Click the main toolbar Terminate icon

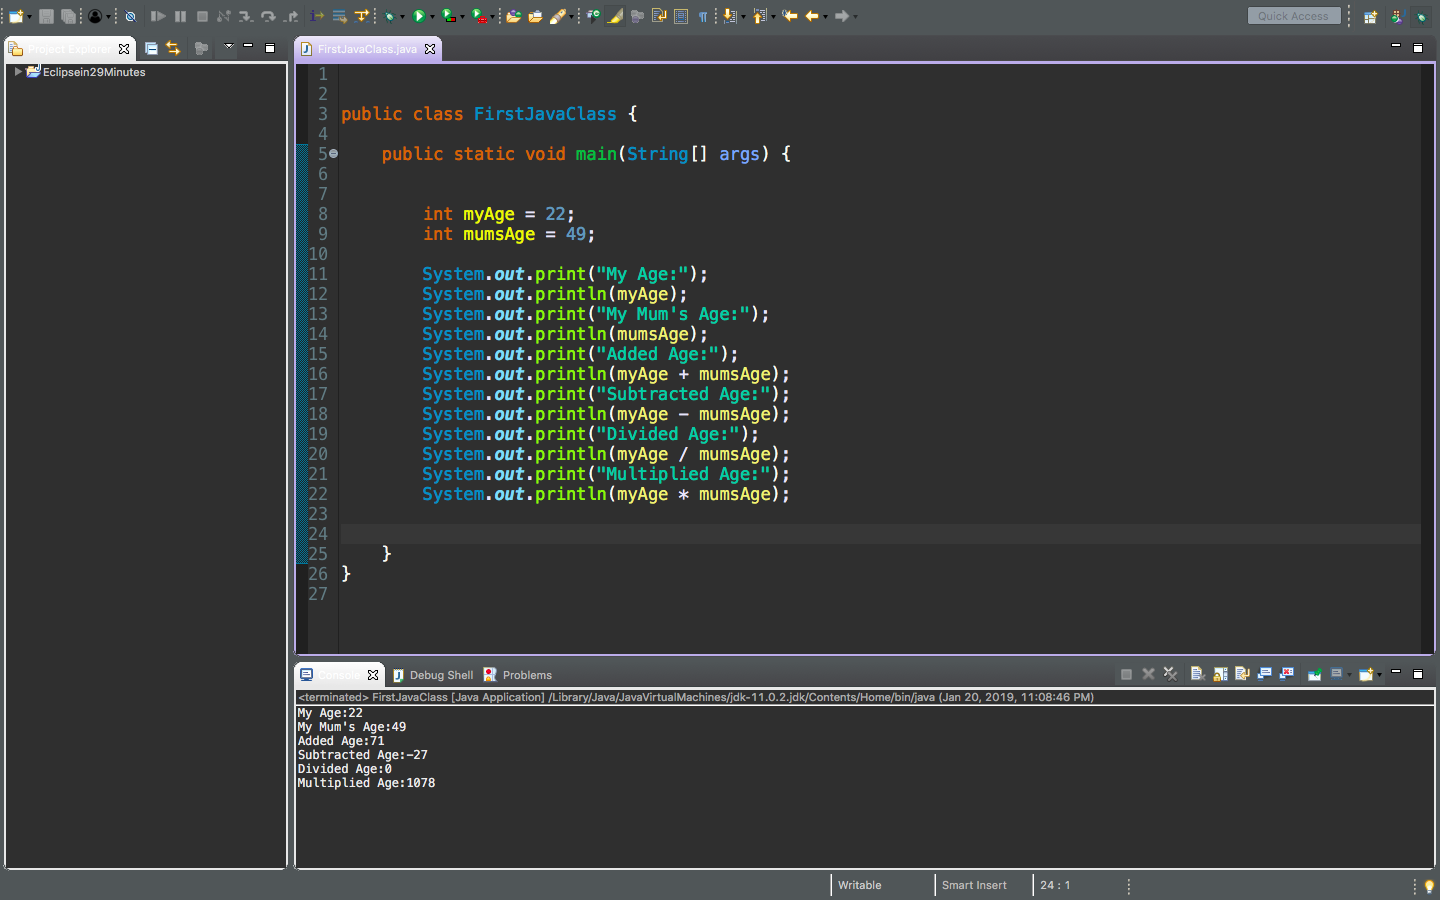[x=202, y=16]
